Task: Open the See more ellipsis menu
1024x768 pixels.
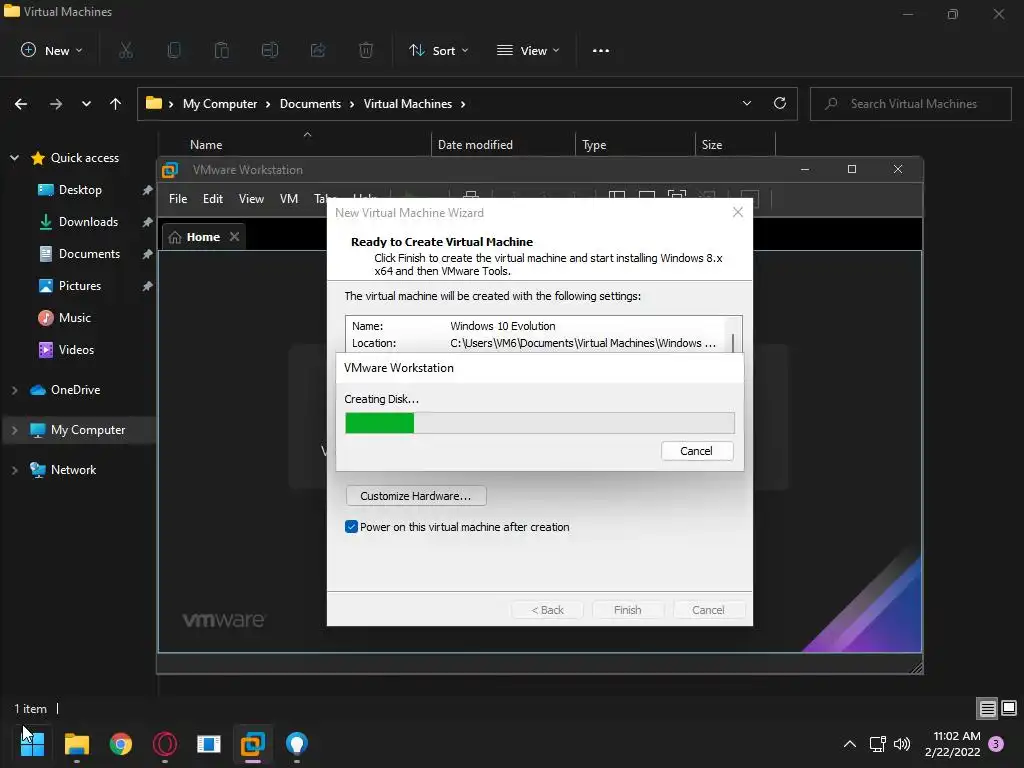Action: (x=601, y=50)
